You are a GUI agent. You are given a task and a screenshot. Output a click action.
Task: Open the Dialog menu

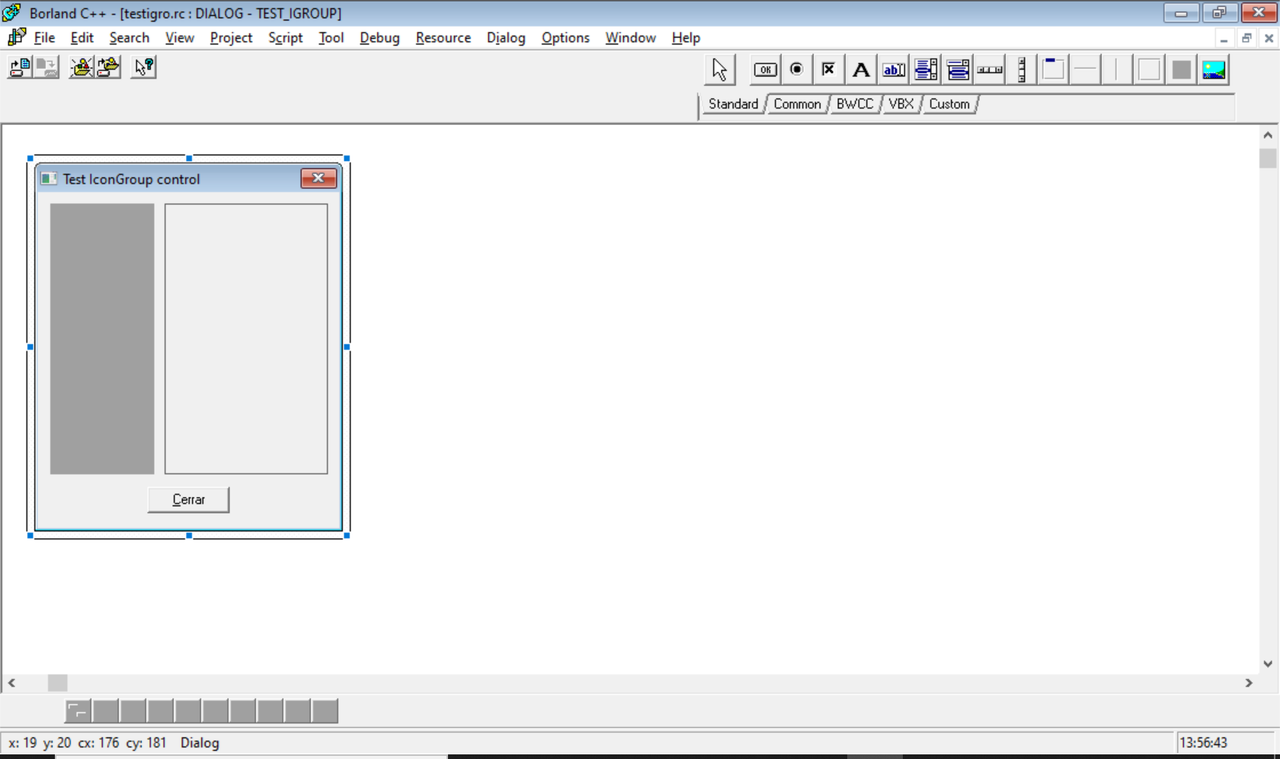point(506,38)
